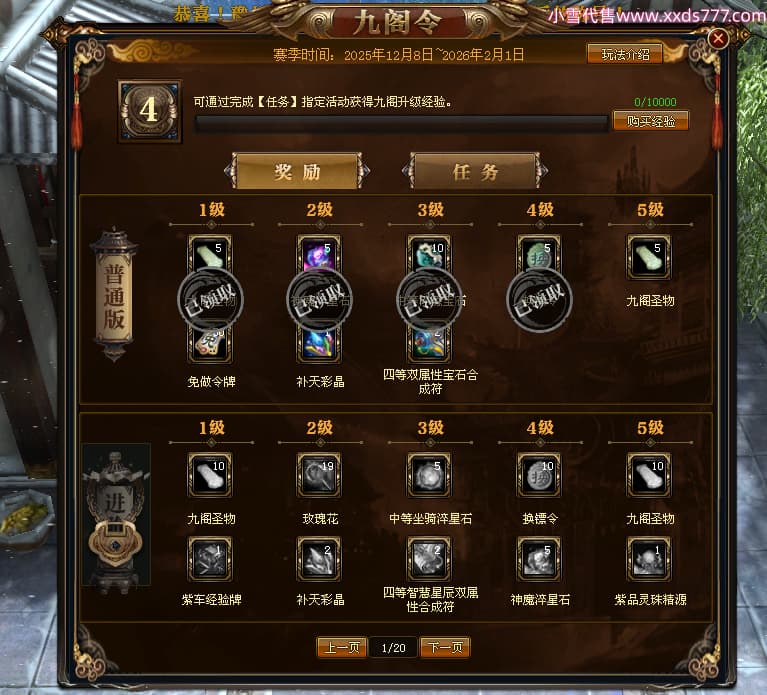Click the 购买经验 button
The width and height of the screenshot is (767, 695).
(651, 121)
